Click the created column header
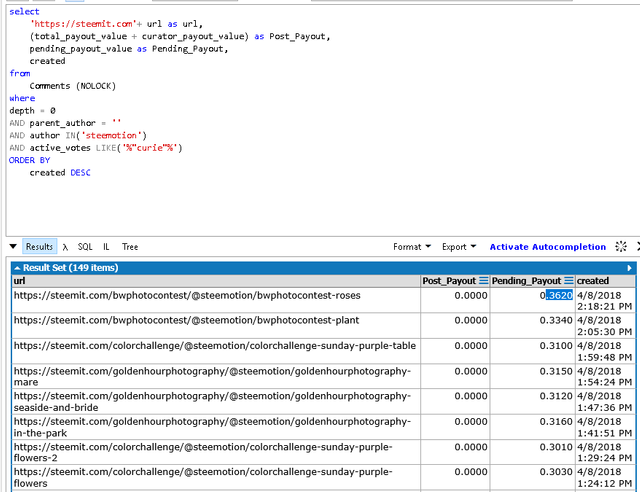Viewport: 640px width, 492px height. [605, 281]
